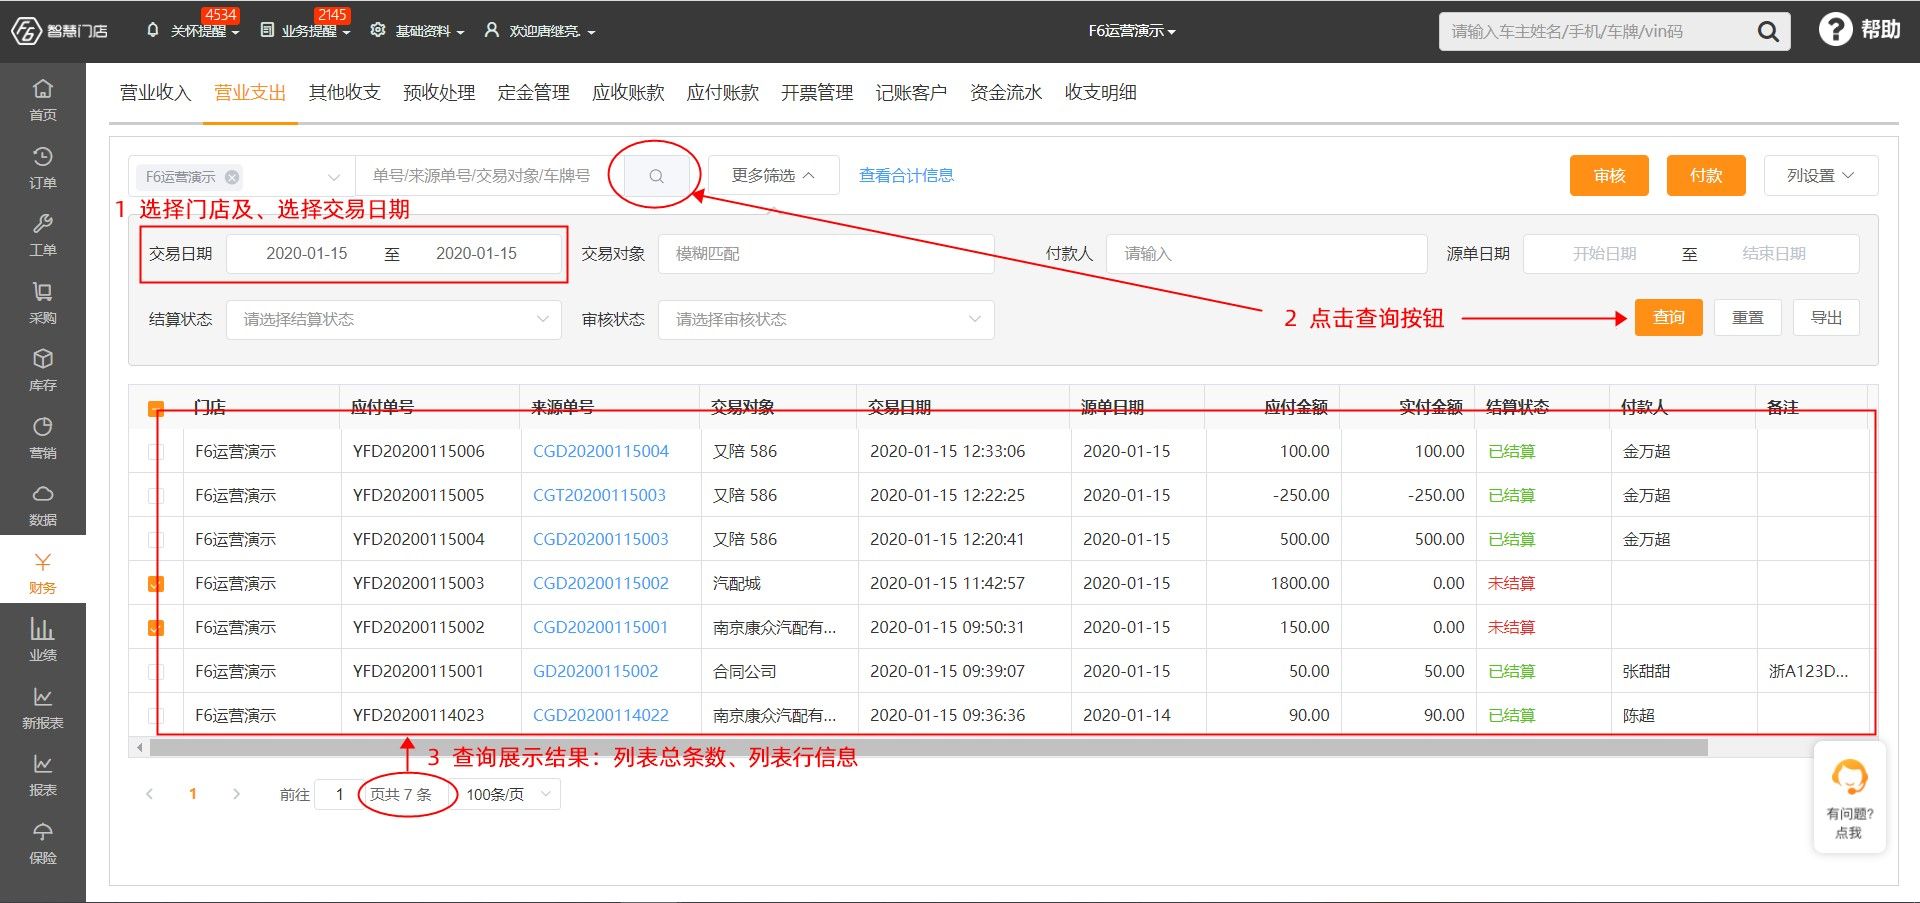Click the 源单日期 start date field
This screenshot has width=1920, height=903.
point(1604,254)
